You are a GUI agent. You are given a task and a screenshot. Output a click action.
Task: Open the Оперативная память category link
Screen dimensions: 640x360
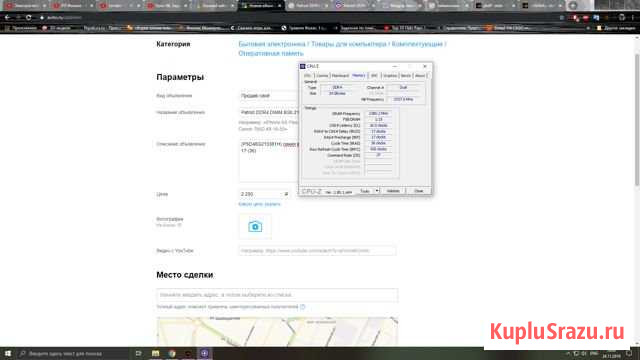[x=271, y=53]
